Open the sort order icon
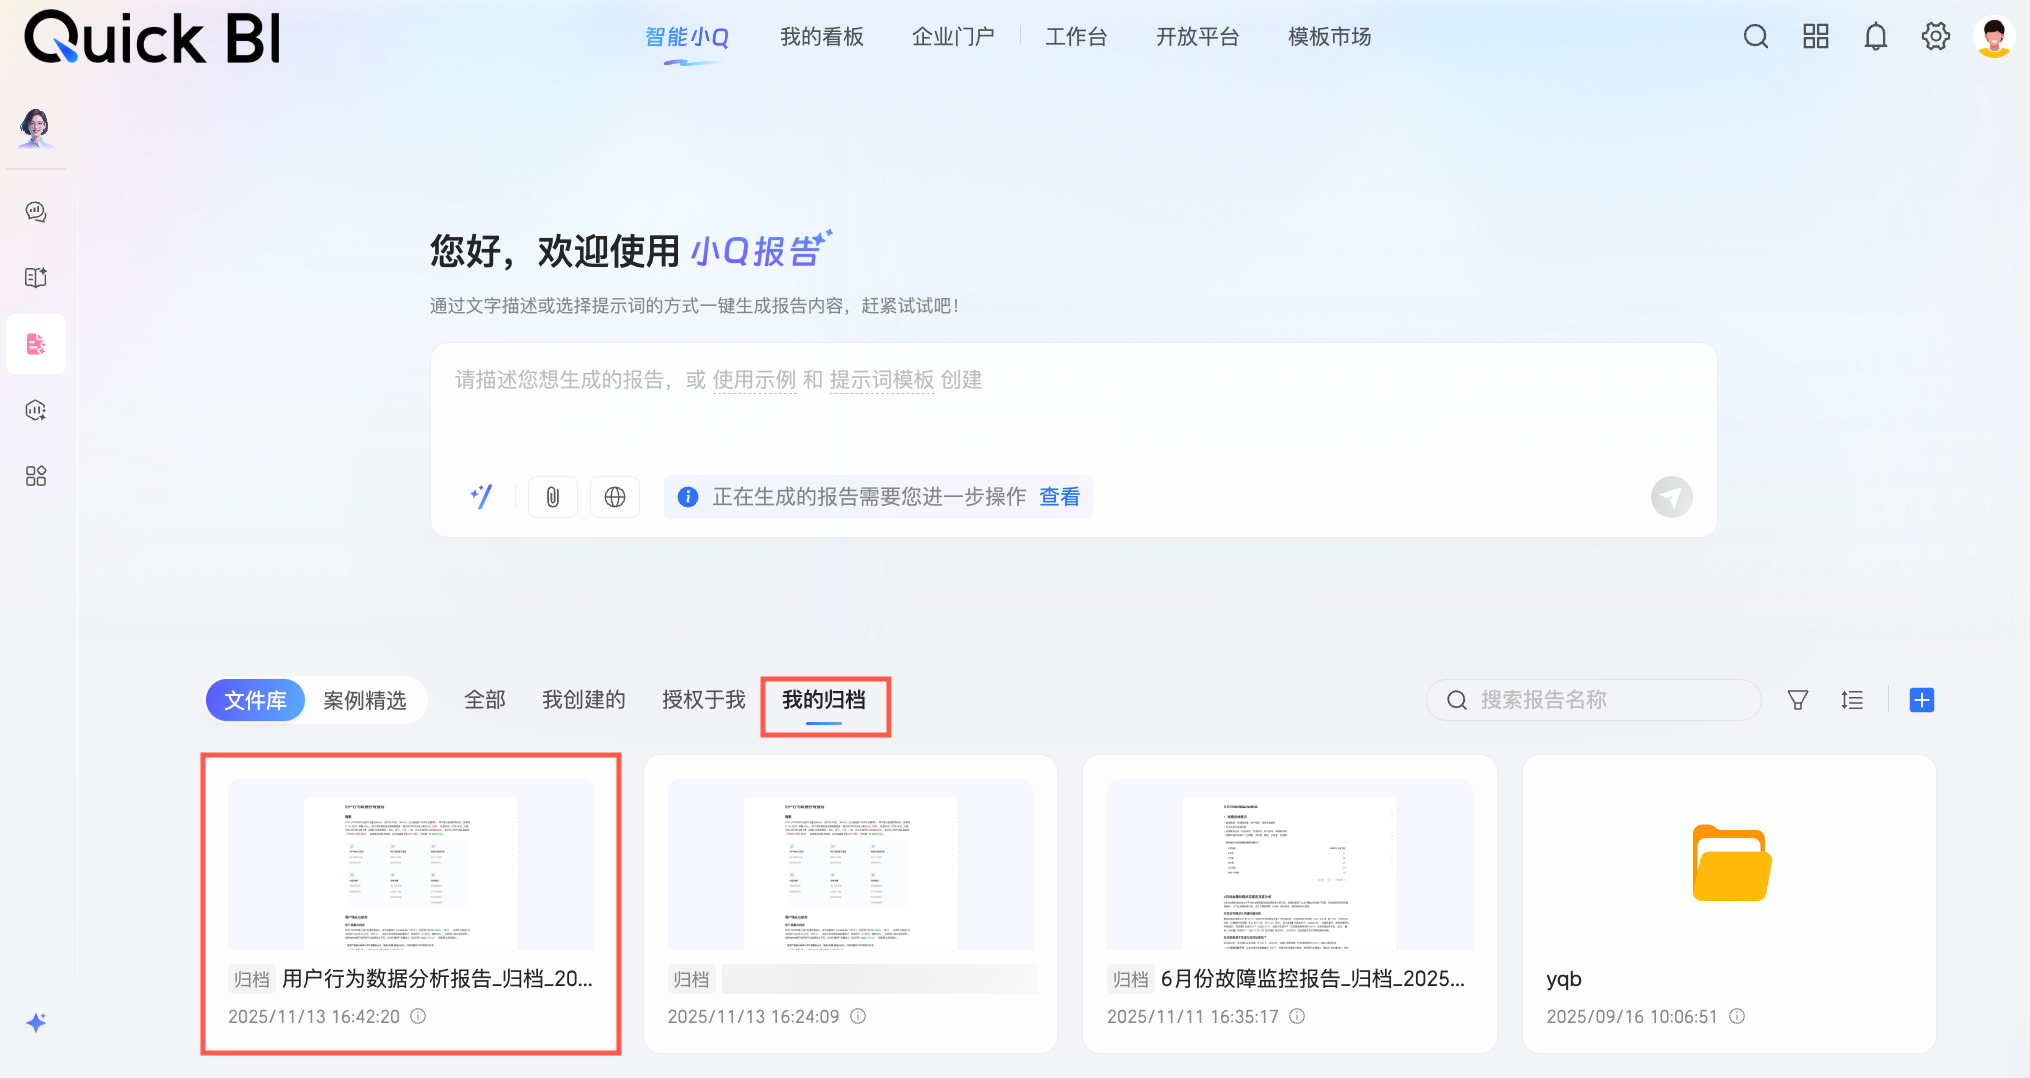Viewport: 2030px width, 1078px height. (1852, 700)
